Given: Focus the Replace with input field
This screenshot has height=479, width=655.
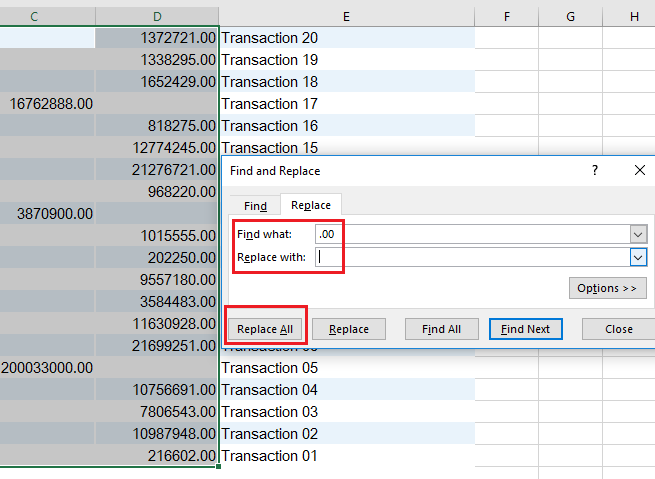Looking at the screenshot, I should [470, 257].
